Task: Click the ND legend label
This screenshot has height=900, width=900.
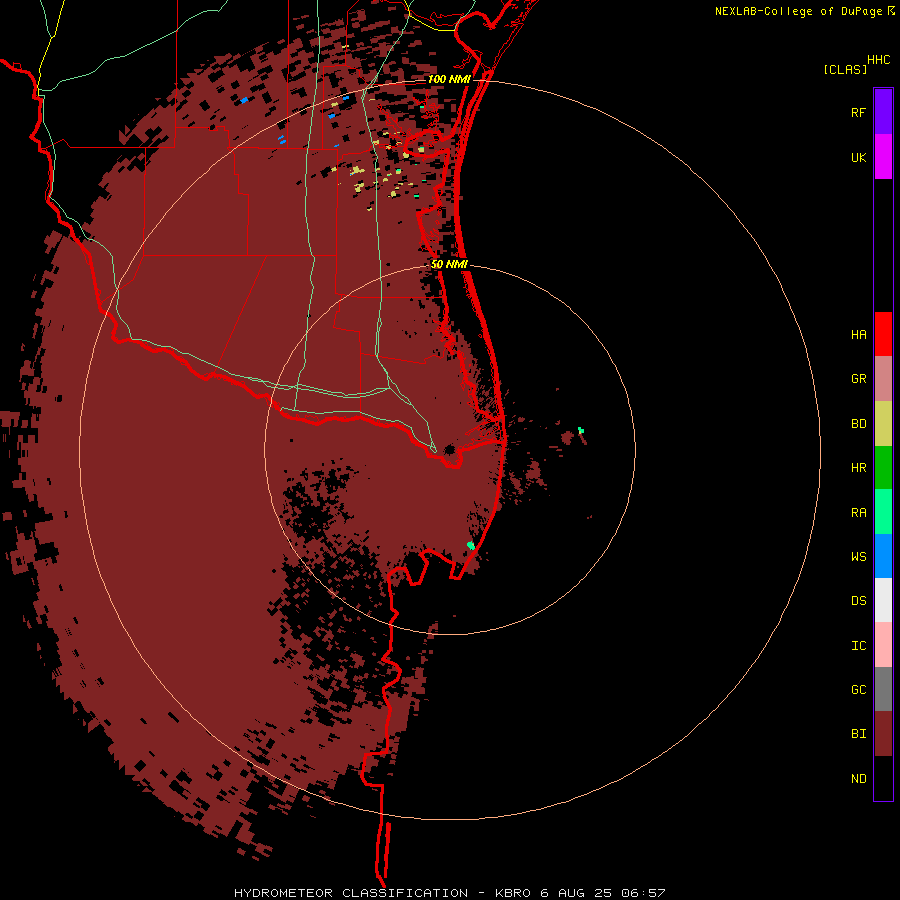Action: 858,779
